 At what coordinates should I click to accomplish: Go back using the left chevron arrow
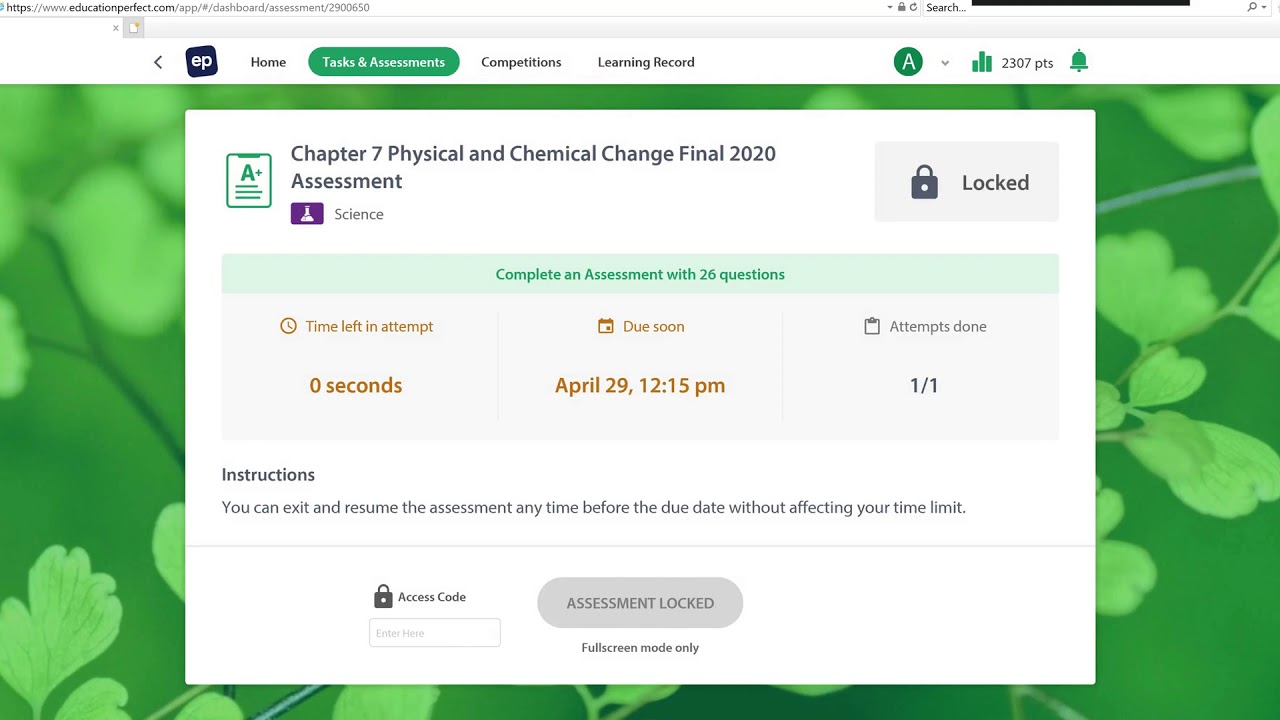(x=158, y=62)
